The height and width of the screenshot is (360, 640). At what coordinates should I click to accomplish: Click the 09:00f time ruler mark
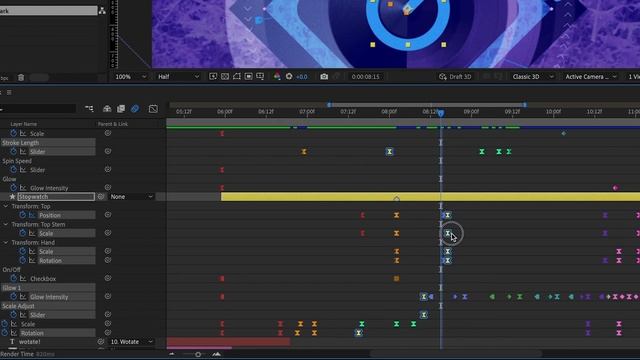tap(471, 111)
